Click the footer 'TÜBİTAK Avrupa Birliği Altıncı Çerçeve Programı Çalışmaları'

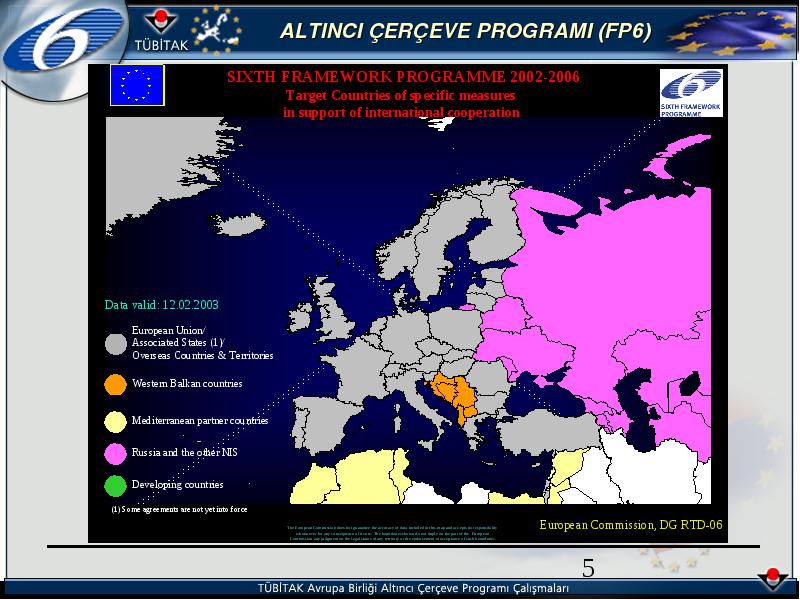pyautogui.click(x=413, y=588)
